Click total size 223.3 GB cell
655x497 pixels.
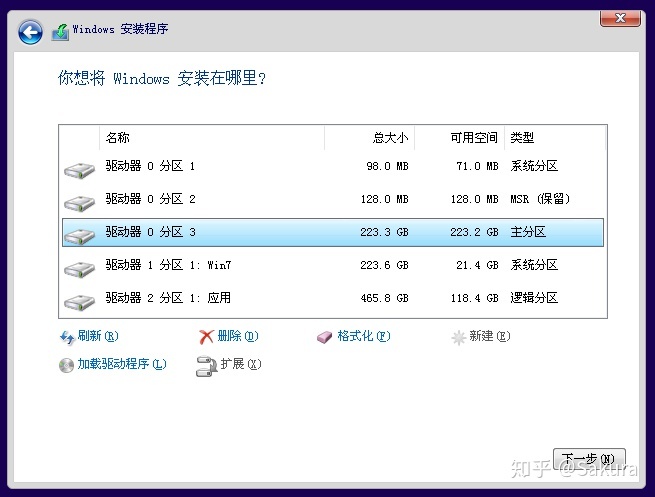click(x=384, y=232)
